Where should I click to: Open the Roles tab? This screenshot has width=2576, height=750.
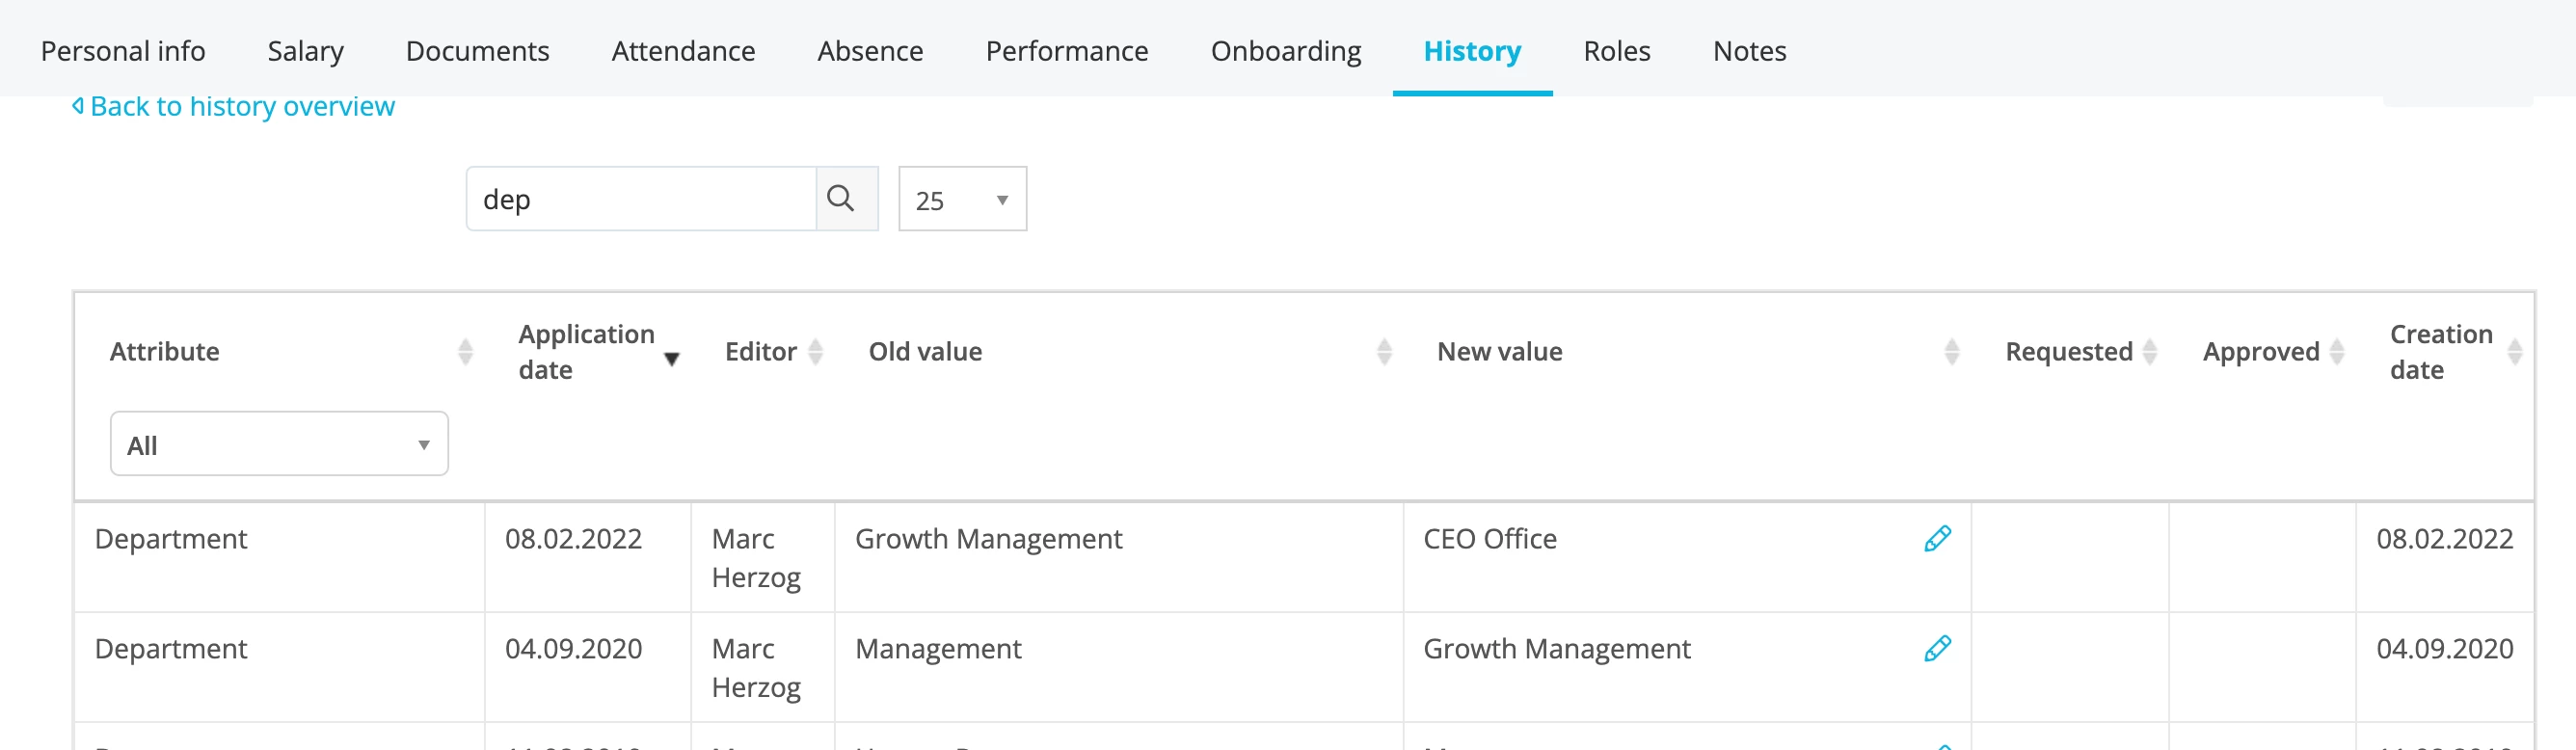point(1616,51)
